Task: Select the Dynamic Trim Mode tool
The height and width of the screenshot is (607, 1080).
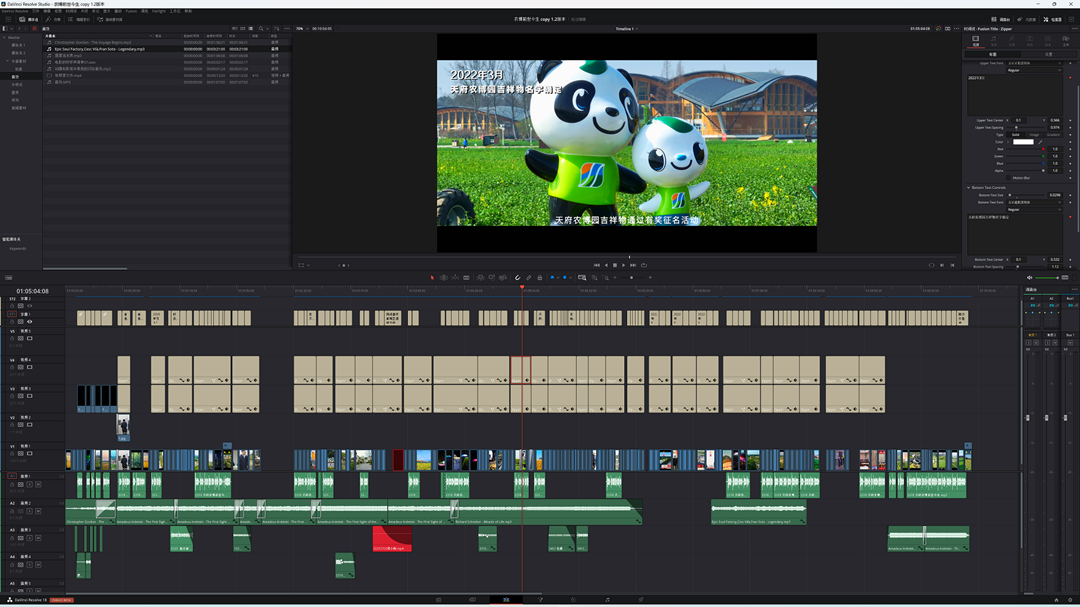Action: click(x=455, y=278)
